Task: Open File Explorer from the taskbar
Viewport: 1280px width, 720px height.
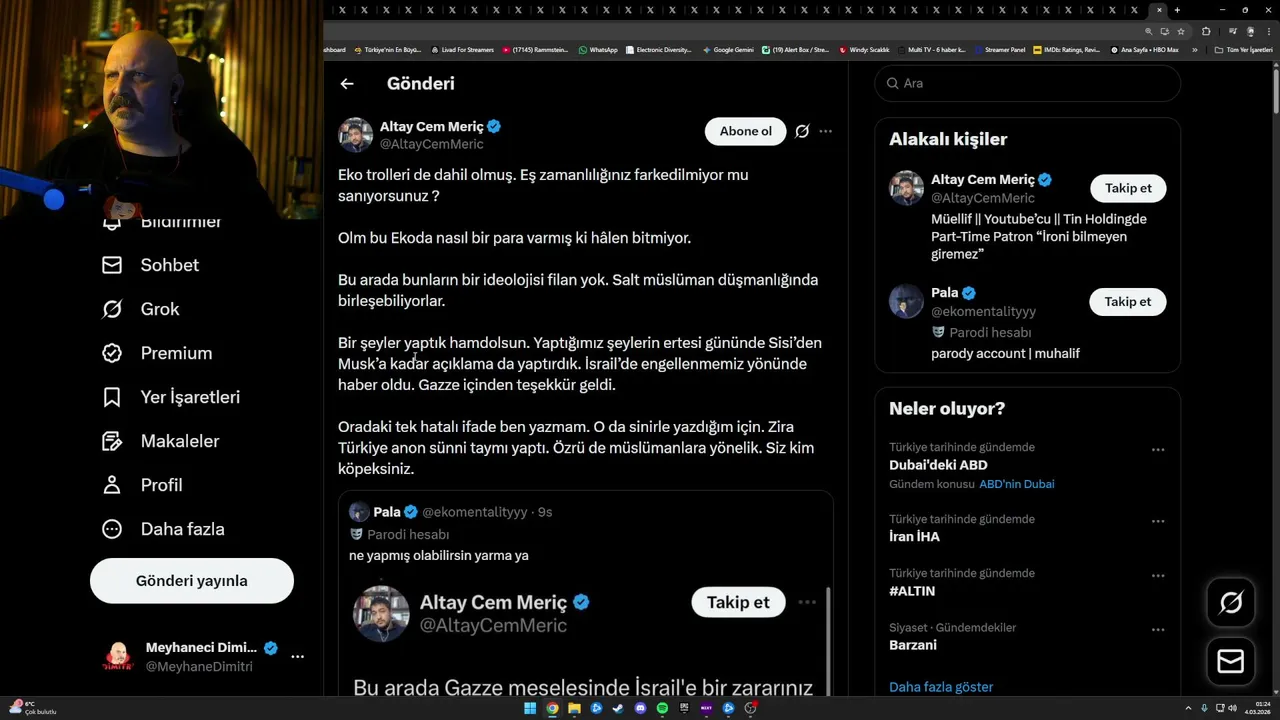Action: pos(574,708)
